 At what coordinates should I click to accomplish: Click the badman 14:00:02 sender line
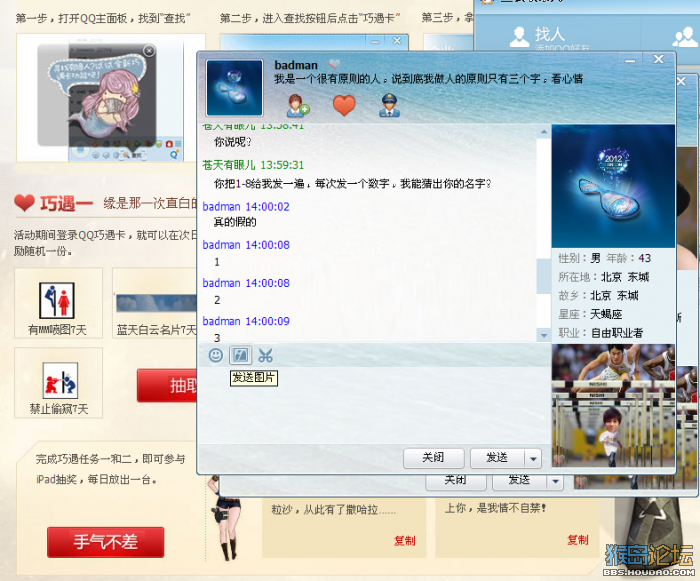(246, 206)
